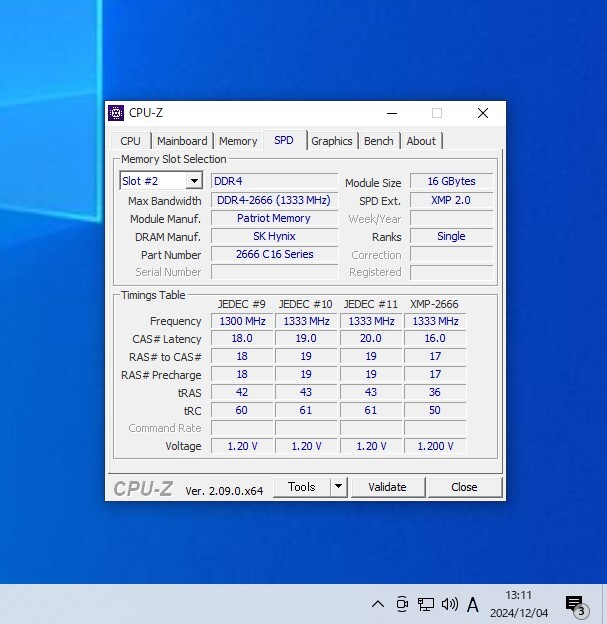Image resolution: width=607 pixels, height=624 pixels.
Task: Switch to the CPU tab
Action: 131,141
